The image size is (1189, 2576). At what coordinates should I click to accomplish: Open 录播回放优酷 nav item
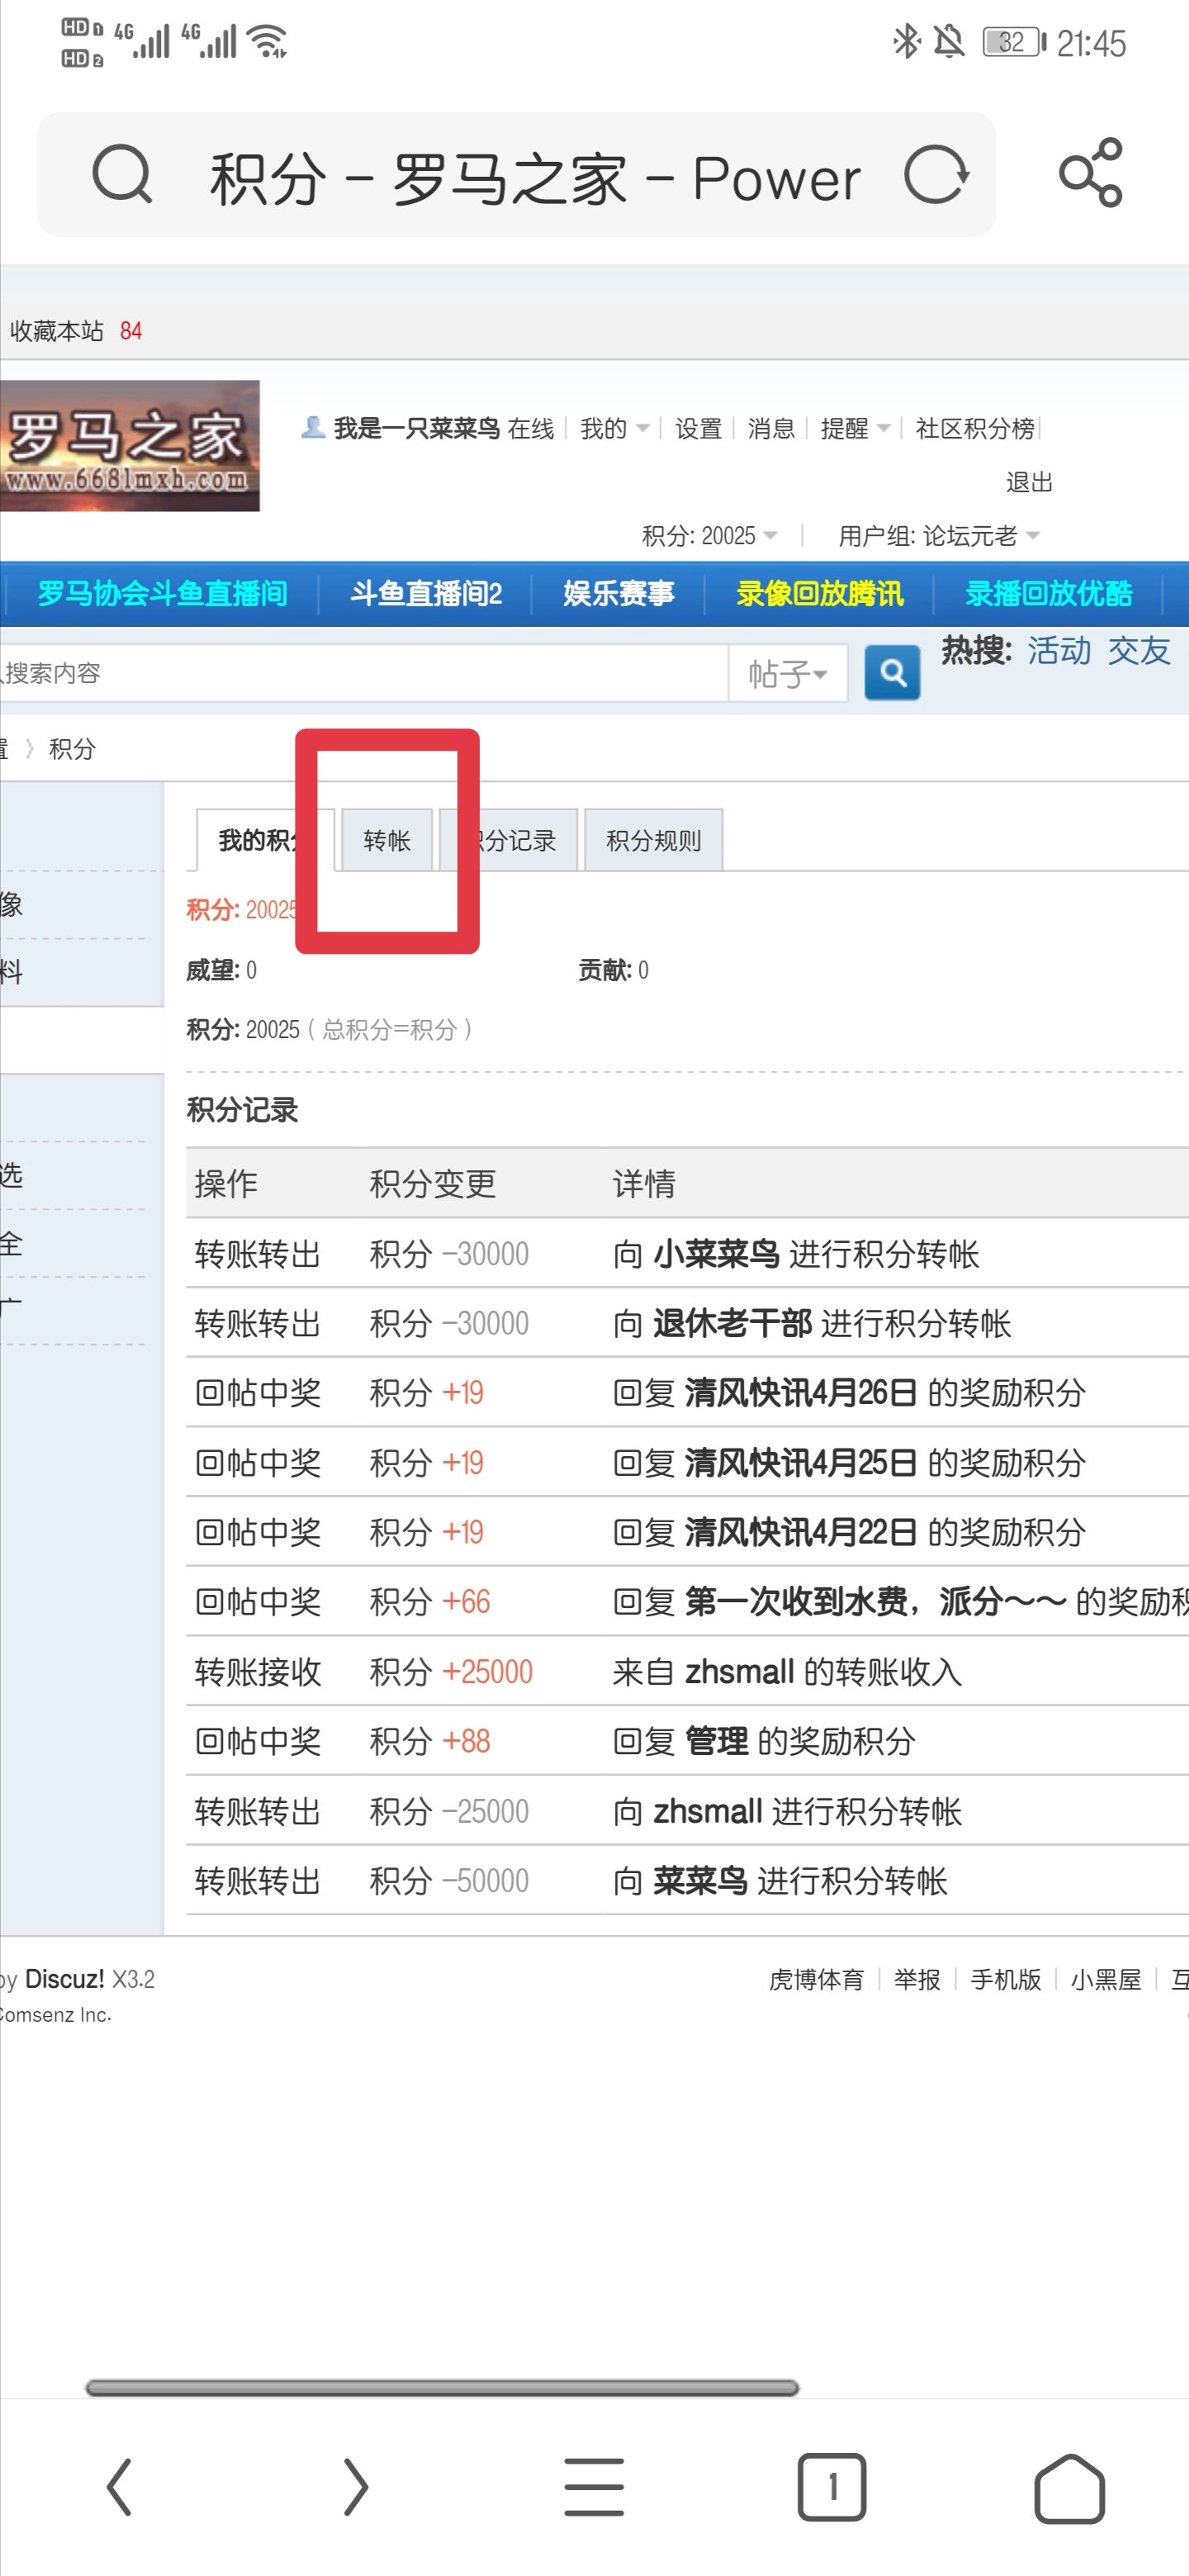pos(1048,593)
